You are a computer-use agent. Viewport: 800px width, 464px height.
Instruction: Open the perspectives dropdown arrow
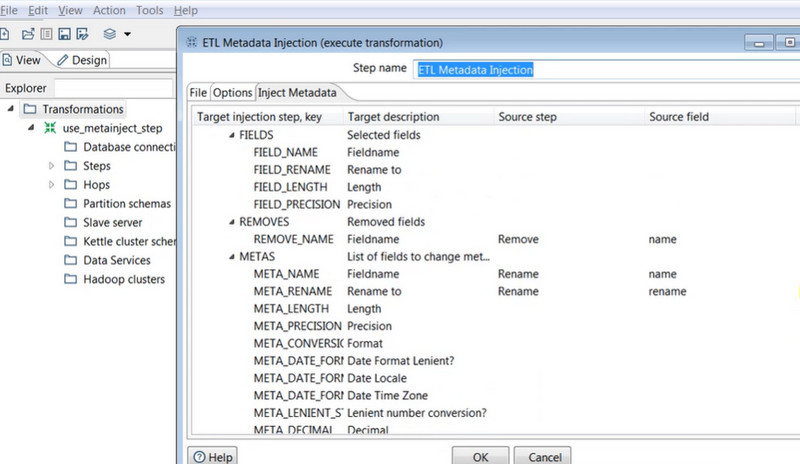pyautogui.click(x=127, y=35)
